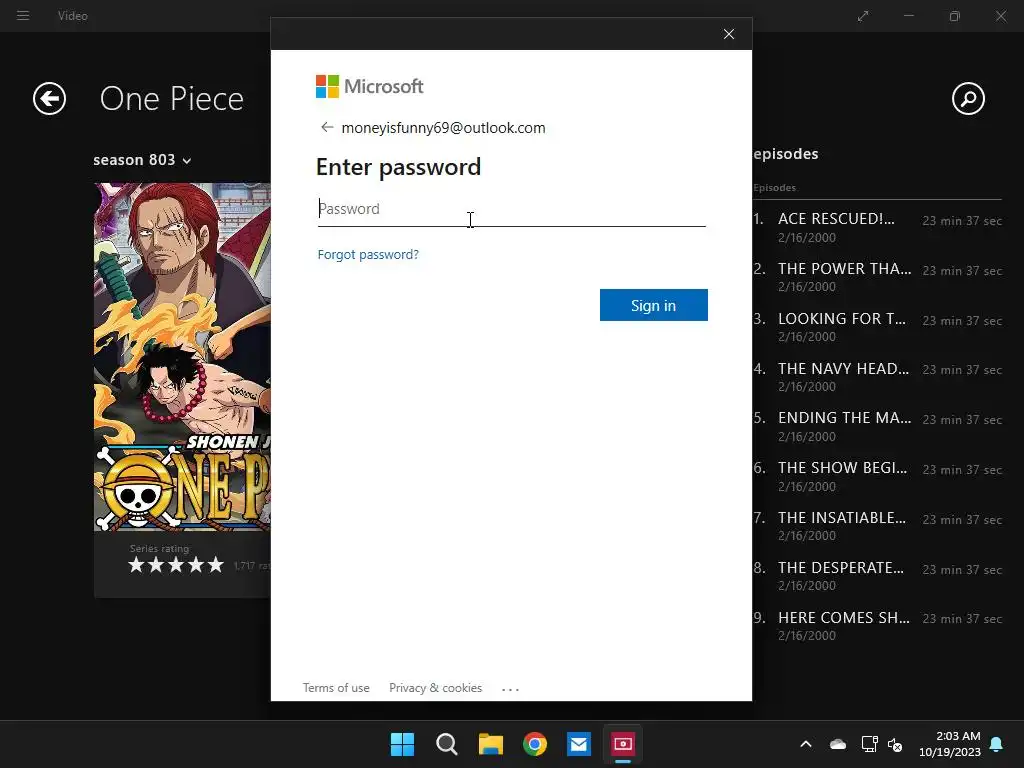Image resolution: width=1024 pixels, height=768 pixels.
Task: Open taskbar Search
Action: (447, 744)
